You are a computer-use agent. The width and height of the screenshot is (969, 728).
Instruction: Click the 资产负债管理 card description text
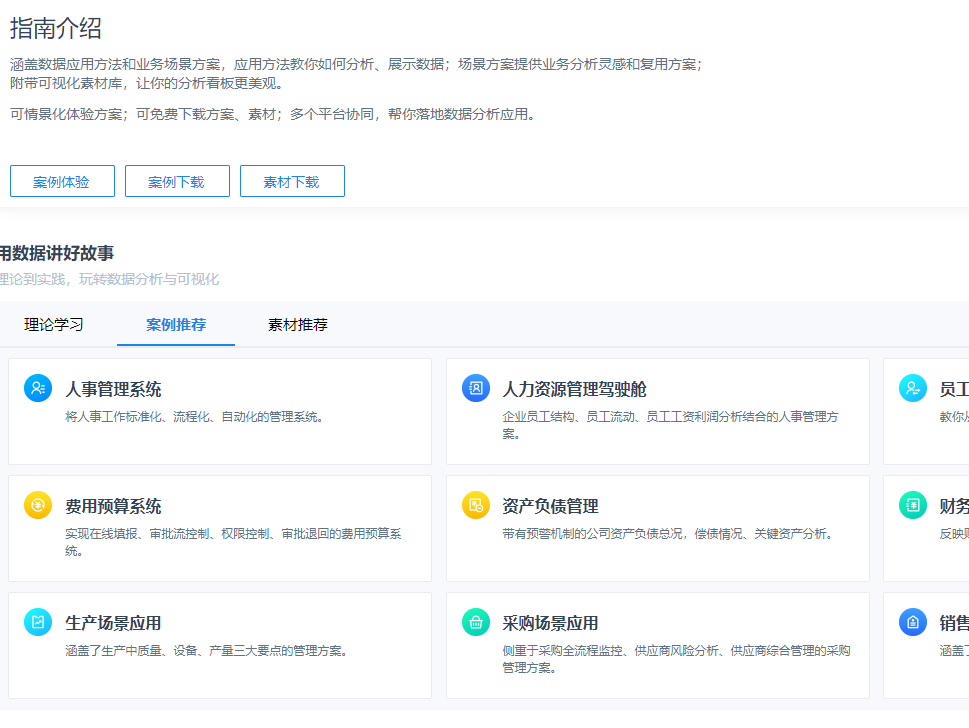(x=668, y=534)
